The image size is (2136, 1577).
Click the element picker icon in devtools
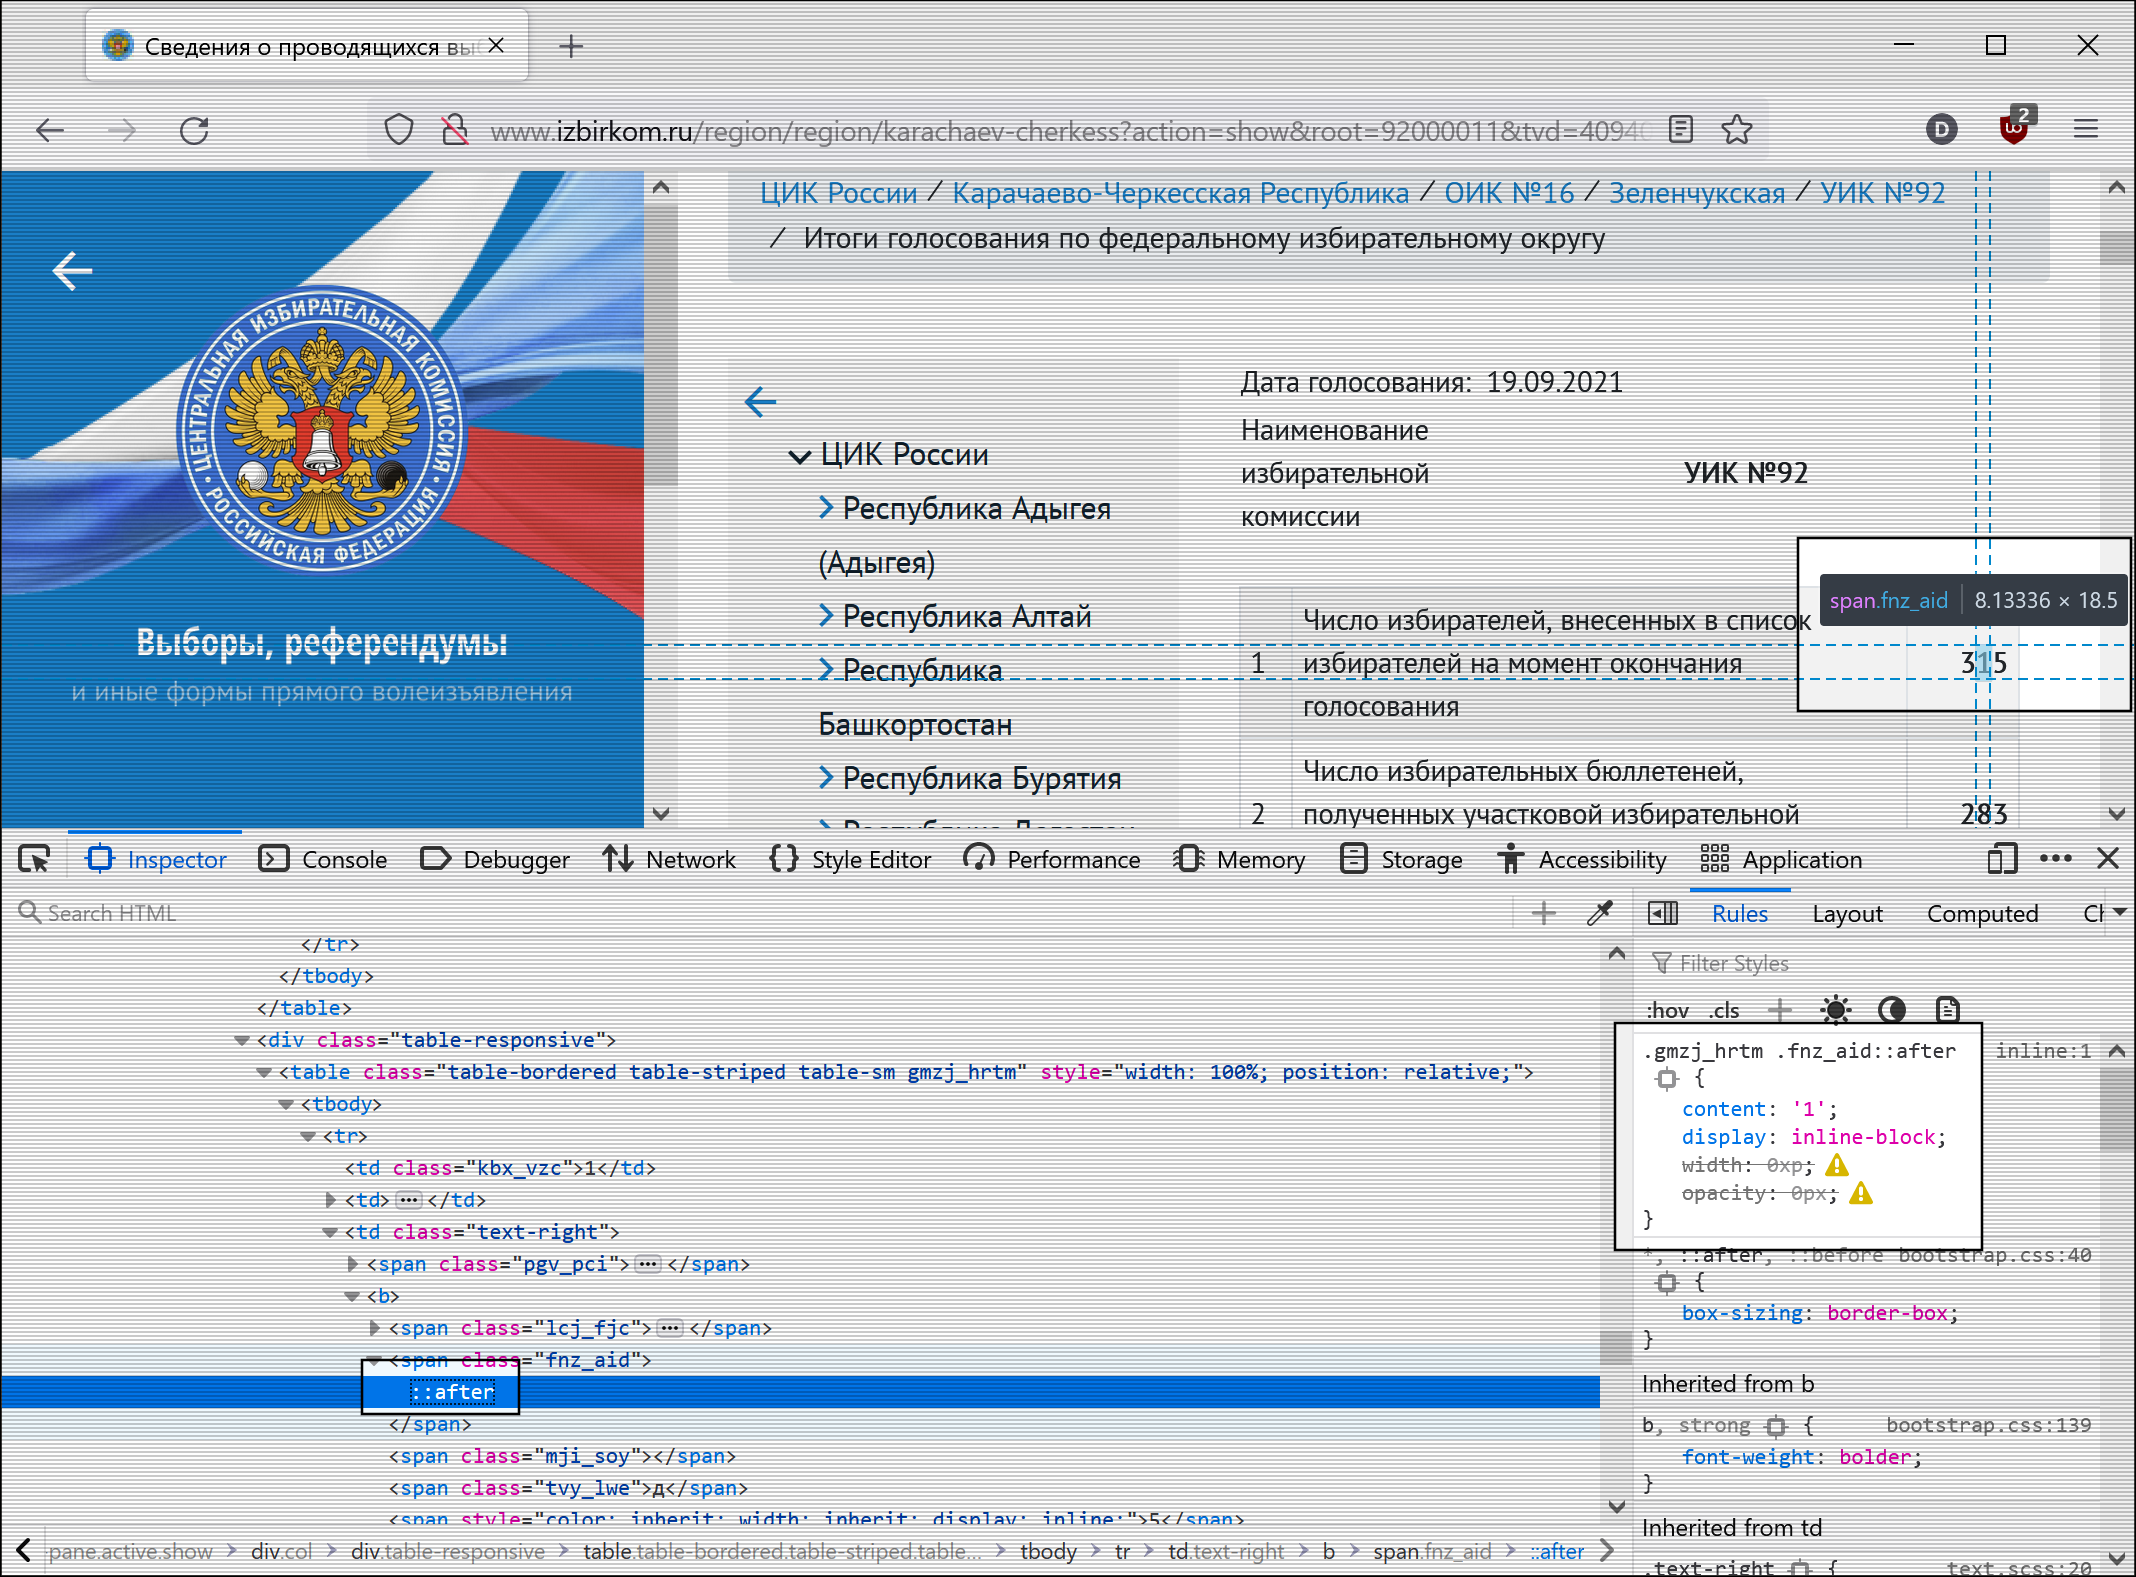click(x=34, y=859)
